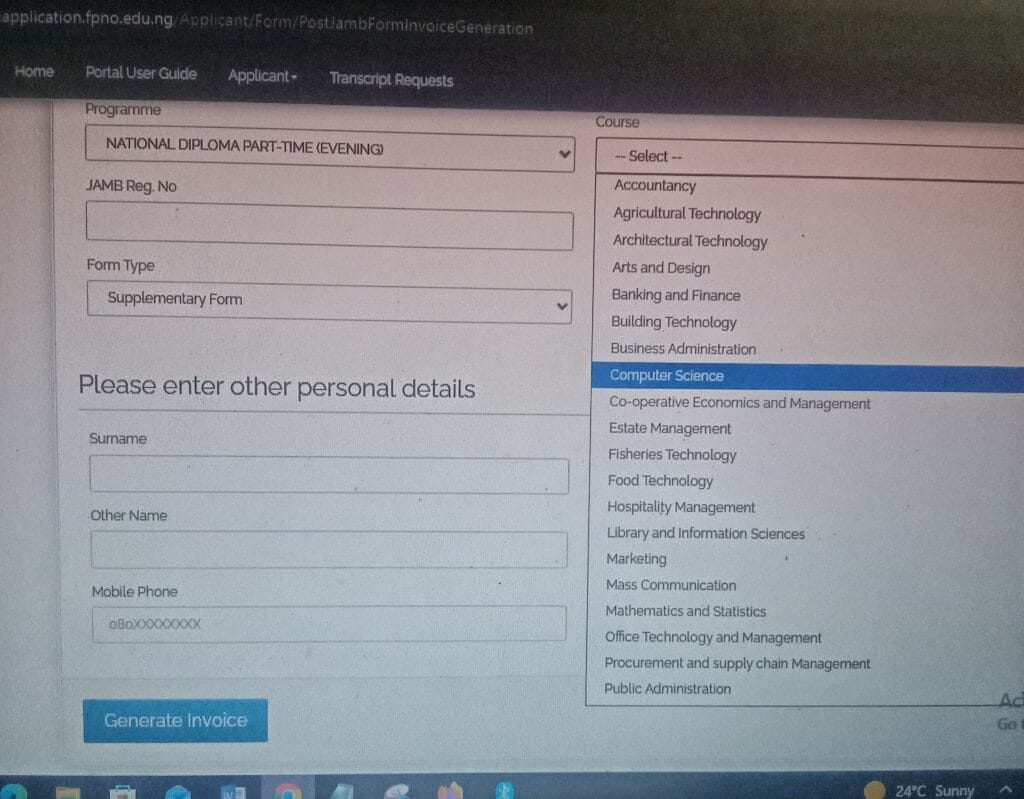Choose Accountancy in the course list
This screenshot has width=1024, height=799.
tap(655, 186)
